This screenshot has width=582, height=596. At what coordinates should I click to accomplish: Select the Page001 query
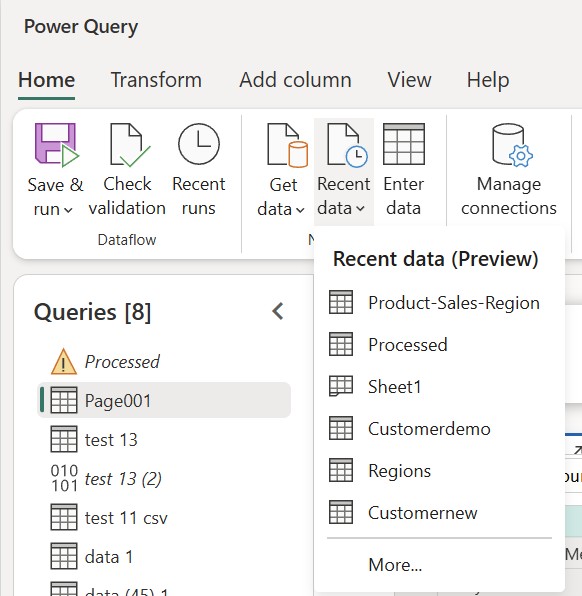[x=164, y=400]
